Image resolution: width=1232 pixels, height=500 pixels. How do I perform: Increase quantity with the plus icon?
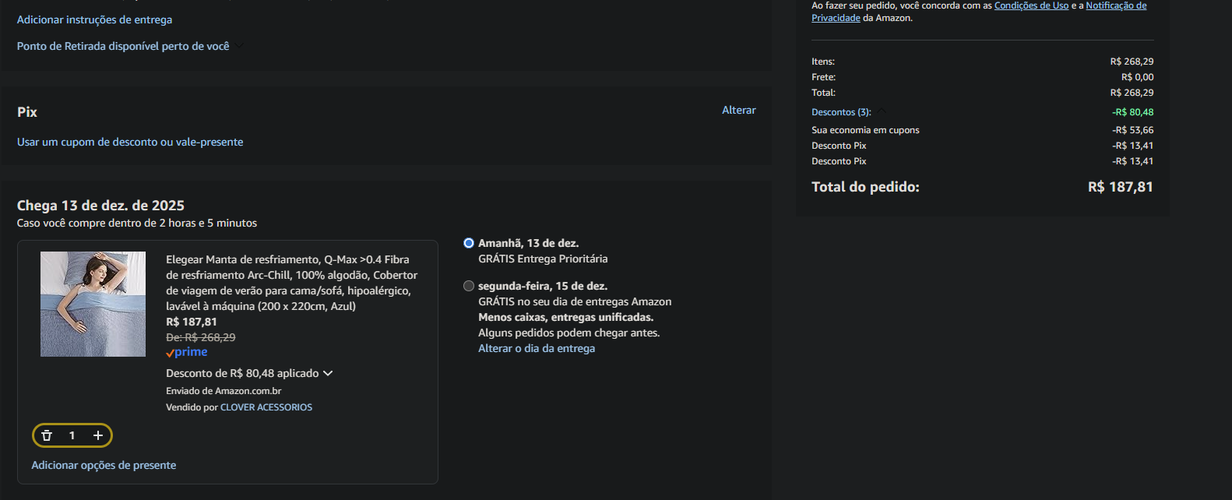click(x=98, y=435)
